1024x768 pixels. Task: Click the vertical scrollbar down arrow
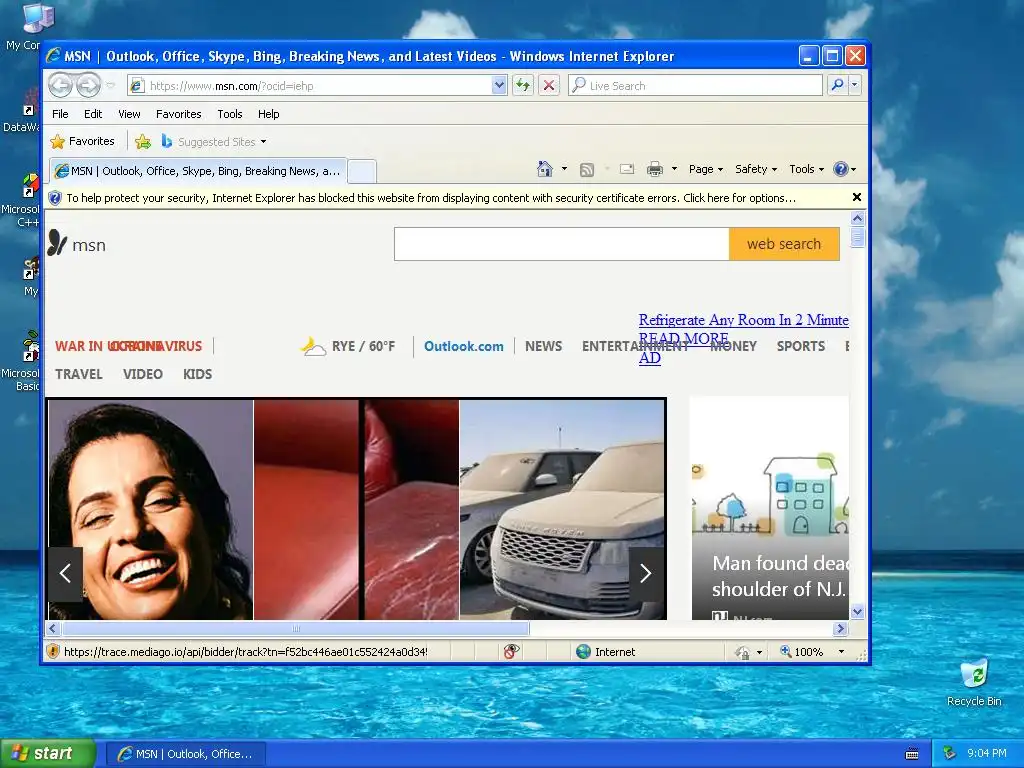pos(857,612)
